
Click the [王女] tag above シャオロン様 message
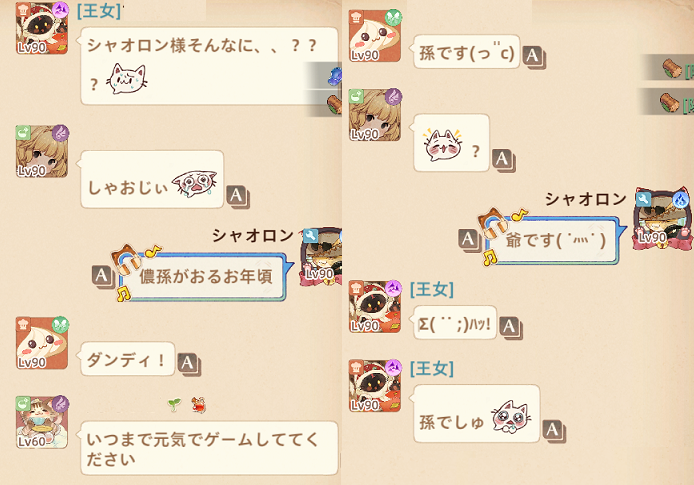[x=99, y=11]
